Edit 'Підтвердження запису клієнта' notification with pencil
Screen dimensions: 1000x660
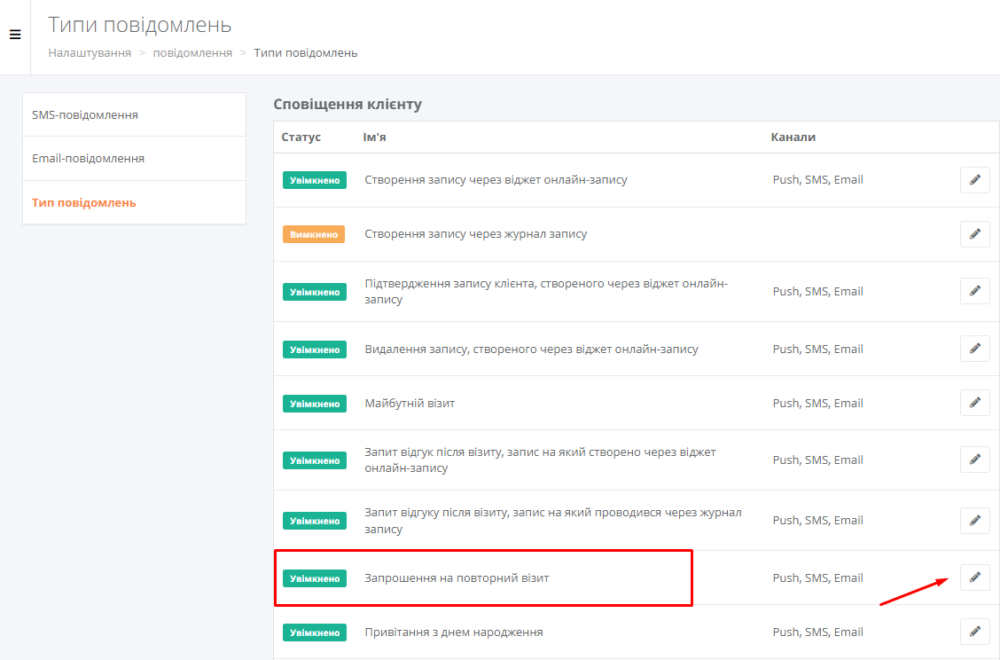[974, 291]
